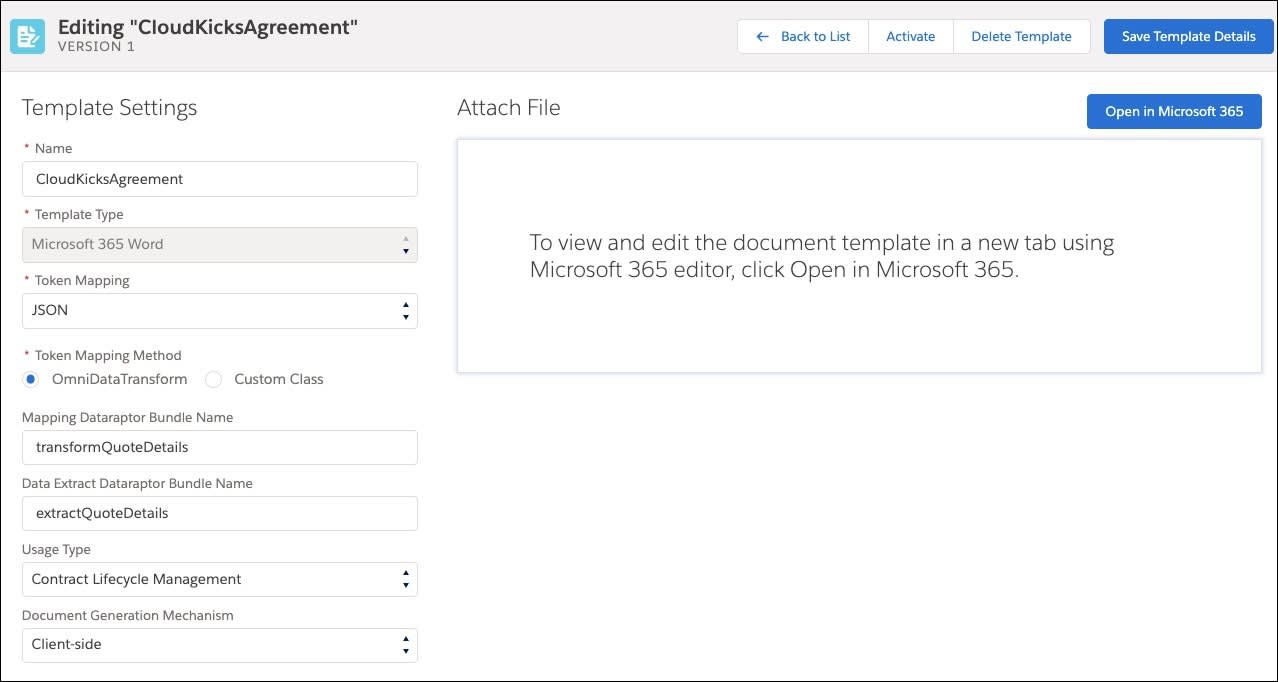Go Back to List
Image resolution: width=1278 pixels, height=682 pixels.
pos(813,36)
